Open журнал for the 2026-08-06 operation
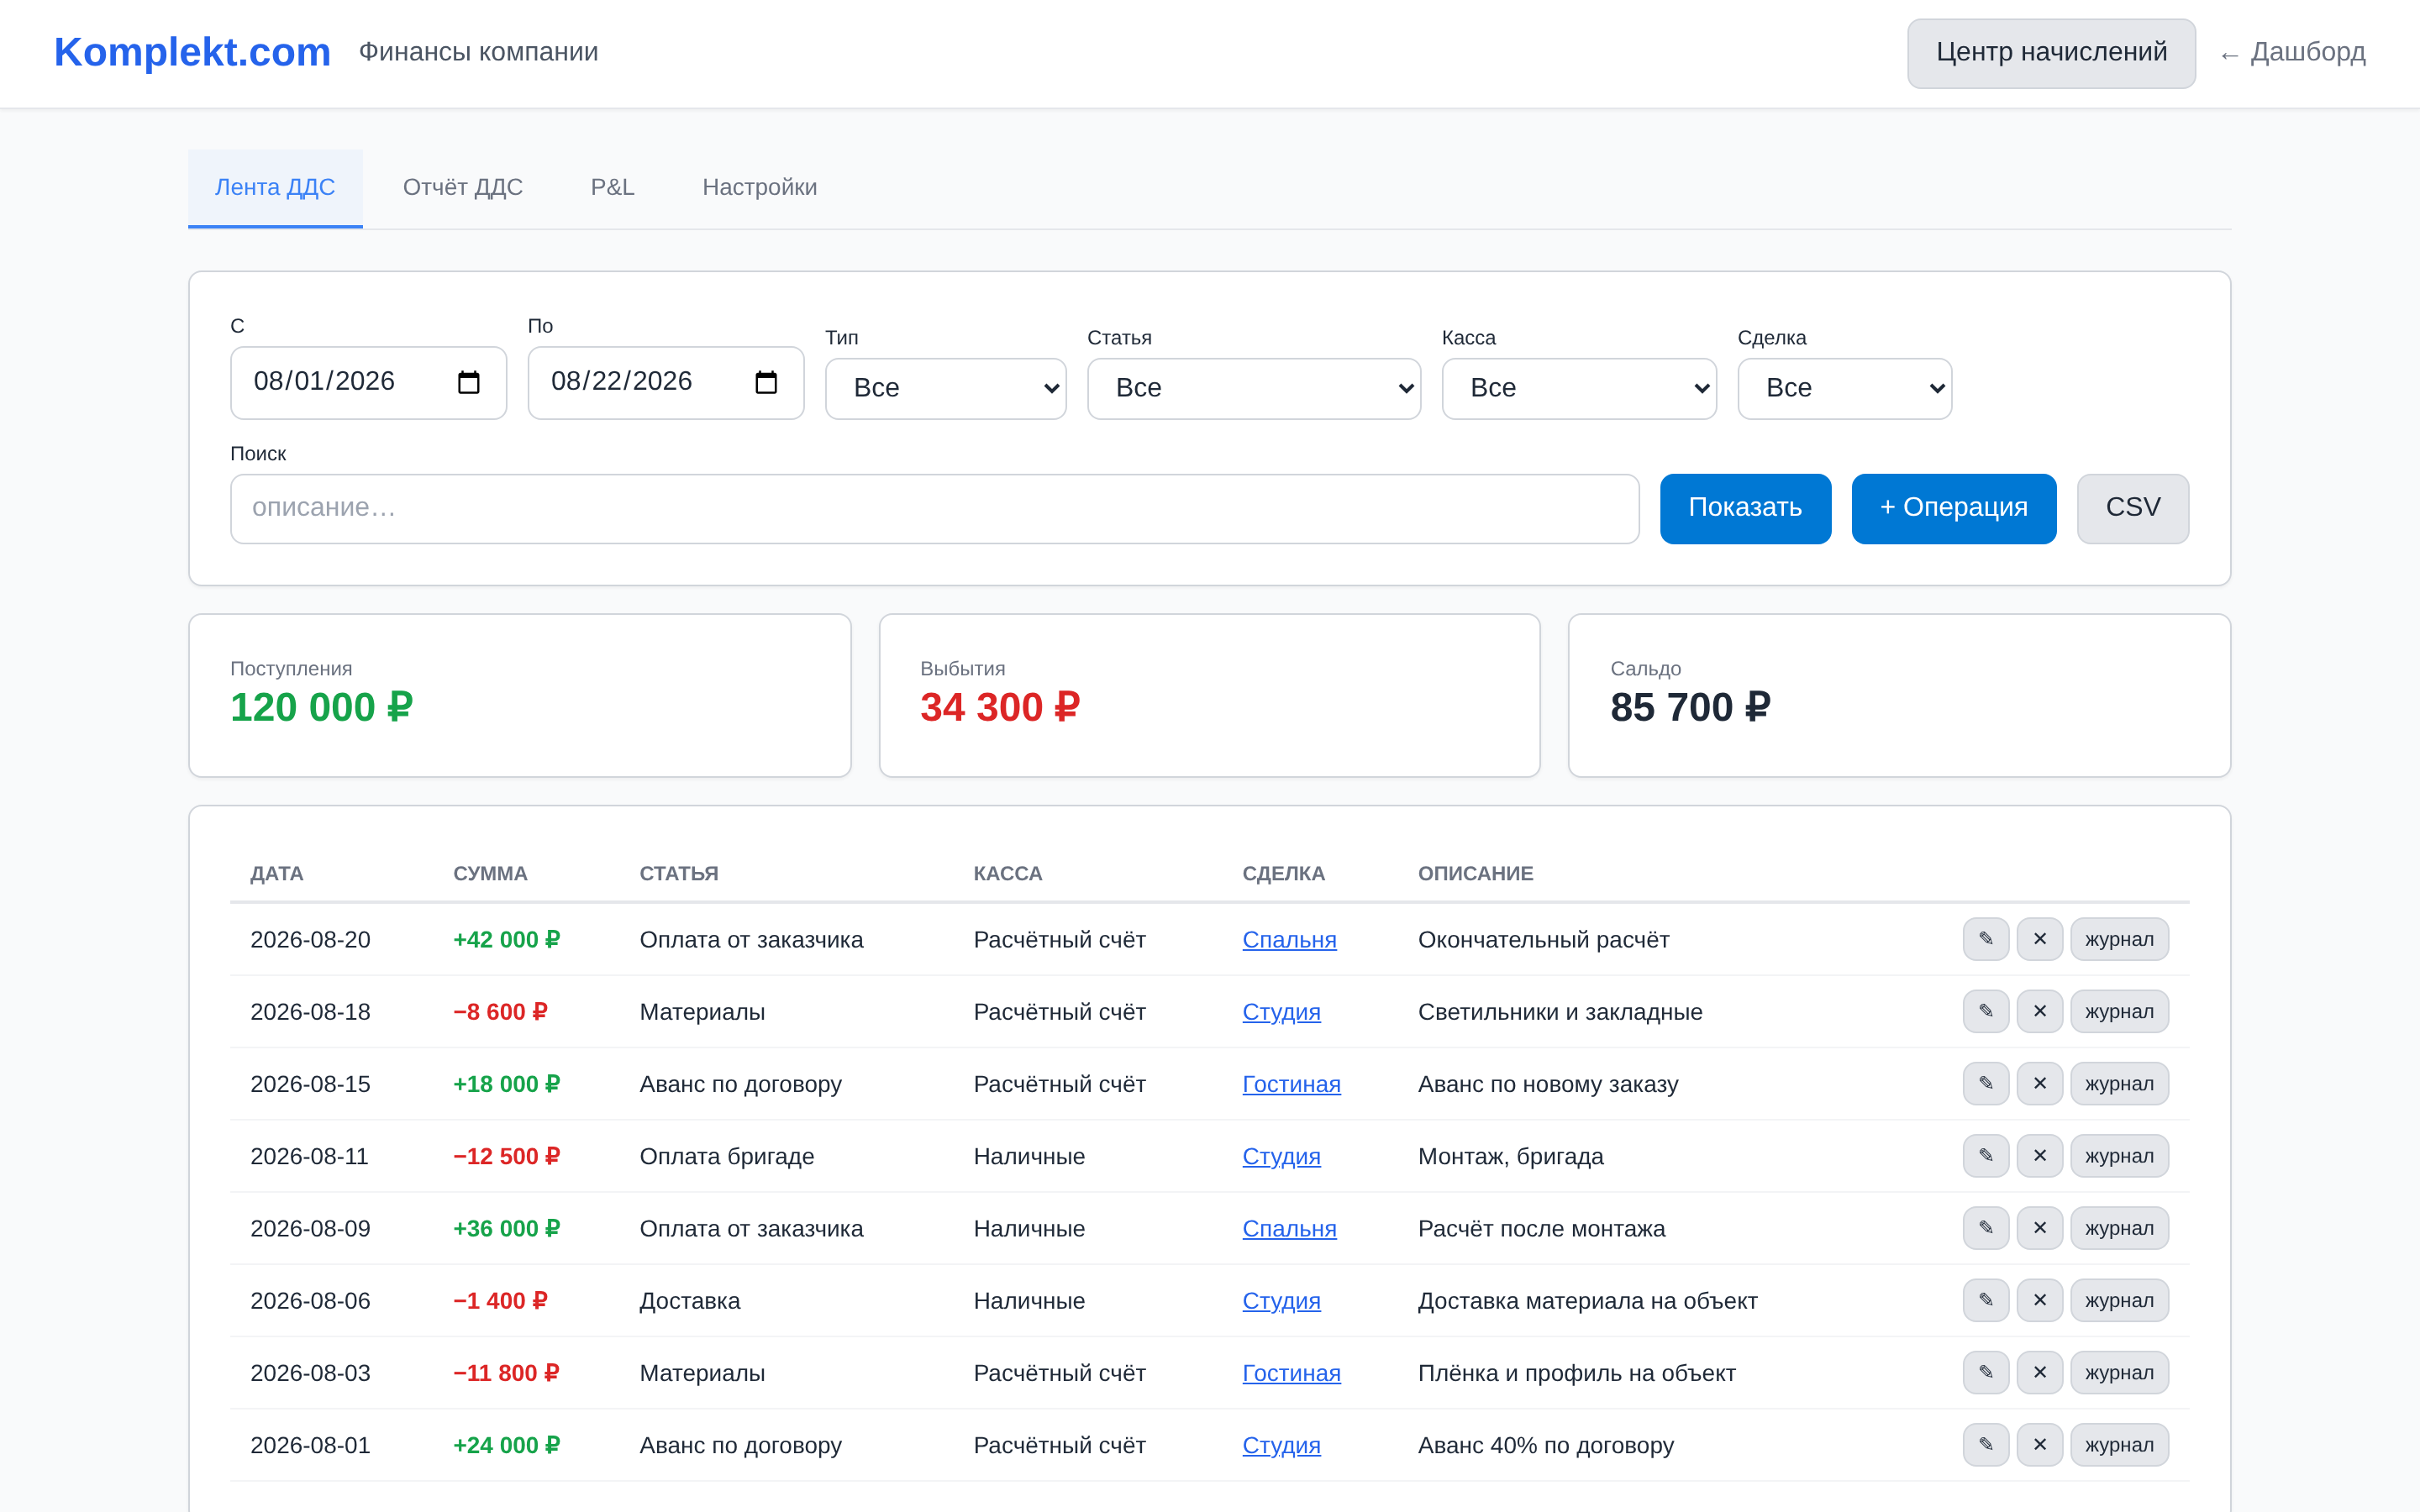The width and height of the screenshot is (2420, 1512). tap(2119, 1300)
